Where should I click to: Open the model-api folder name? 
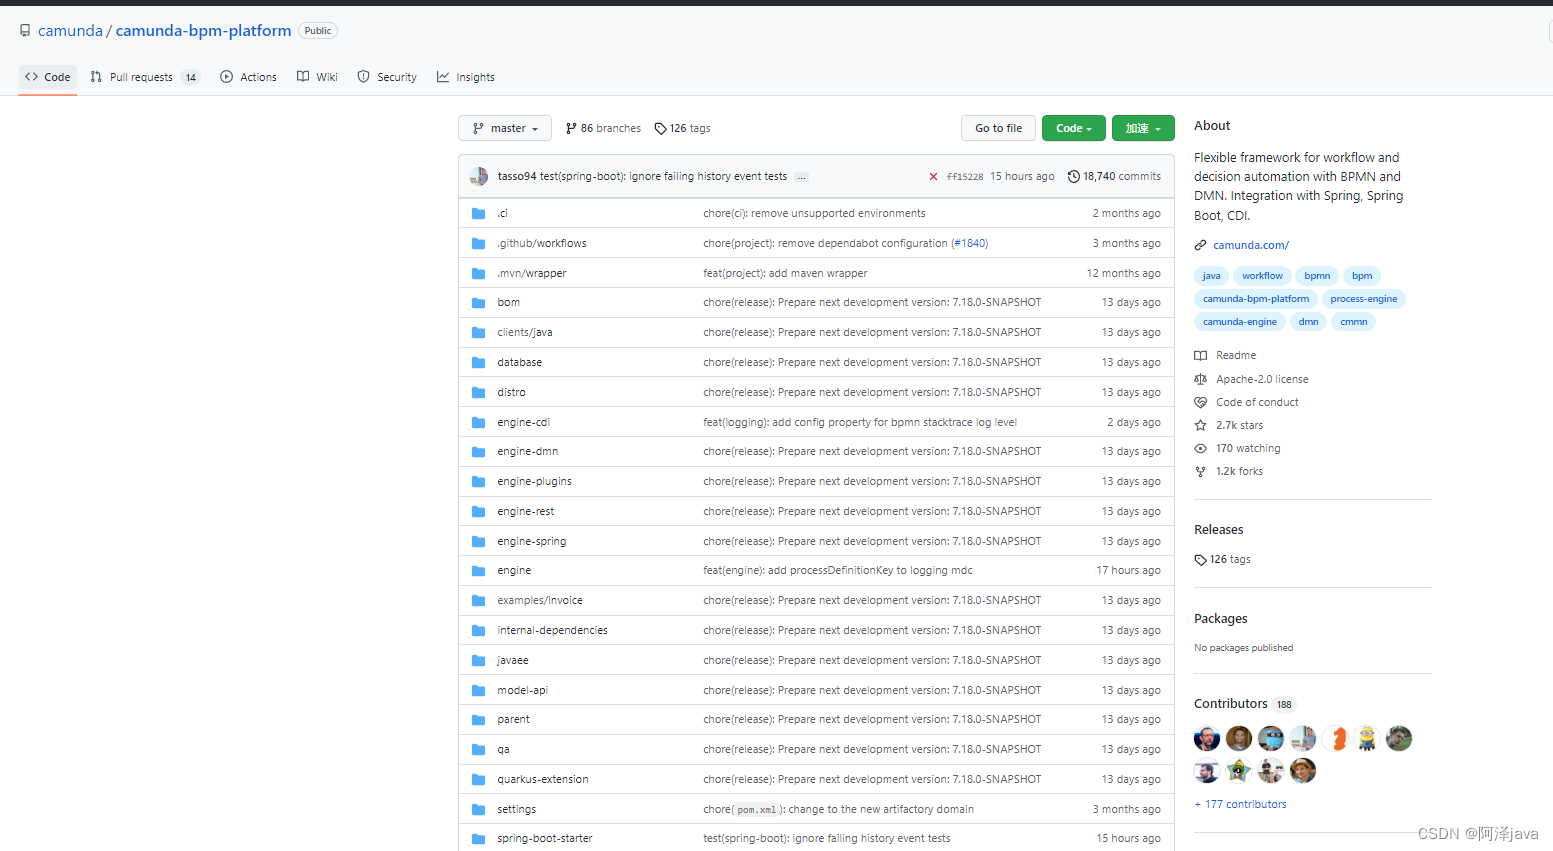tap(522, 690)
